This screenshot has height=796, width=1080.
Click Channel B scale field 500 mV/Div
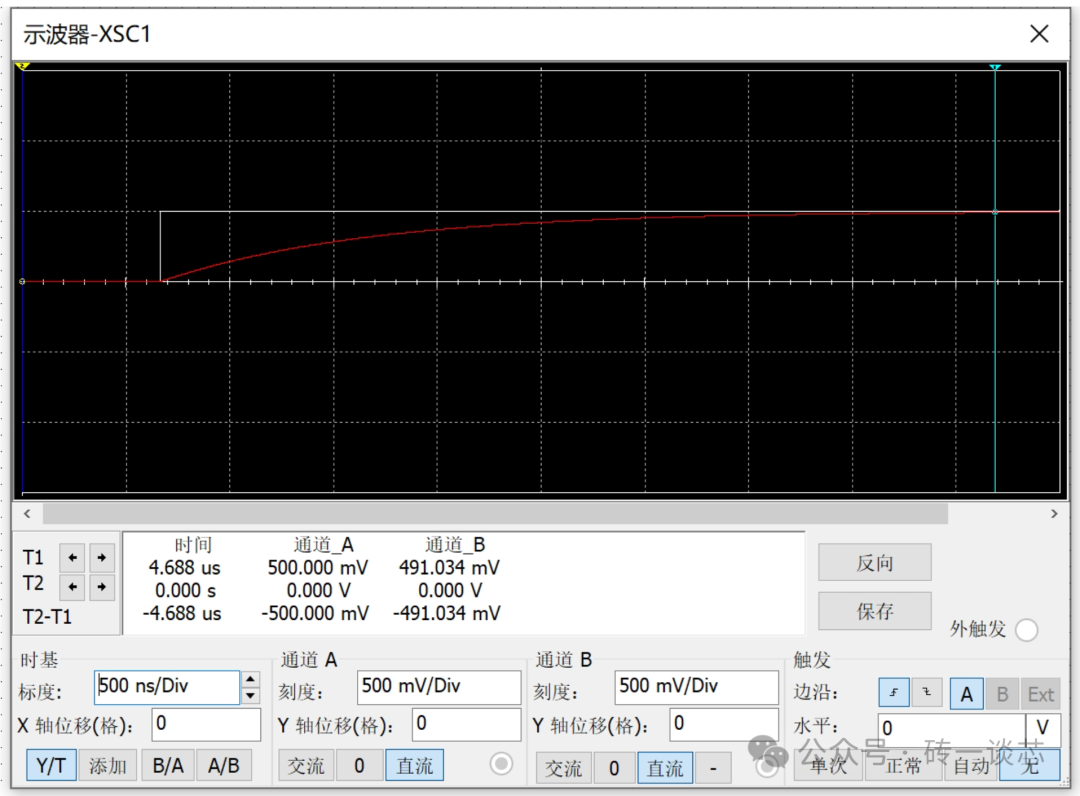[x=696, y=687]
